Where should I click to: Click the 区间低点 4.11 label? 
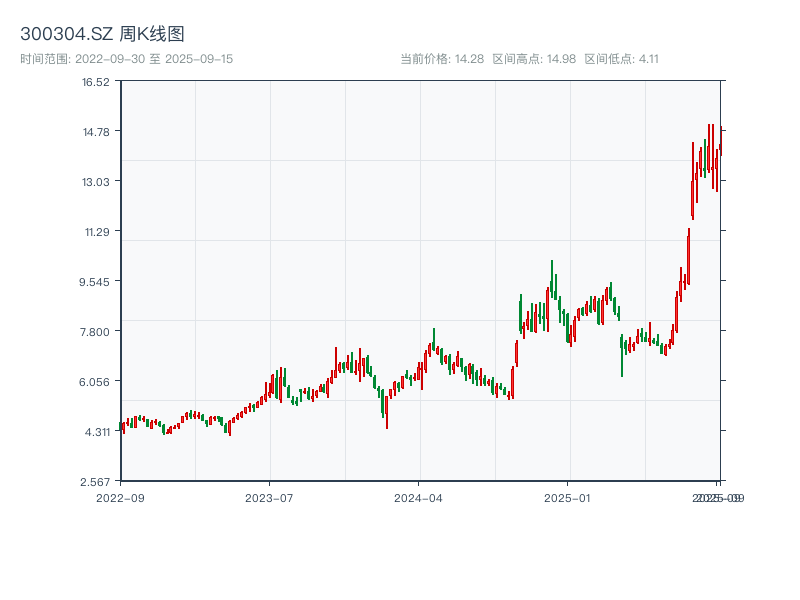click(621, 59)
